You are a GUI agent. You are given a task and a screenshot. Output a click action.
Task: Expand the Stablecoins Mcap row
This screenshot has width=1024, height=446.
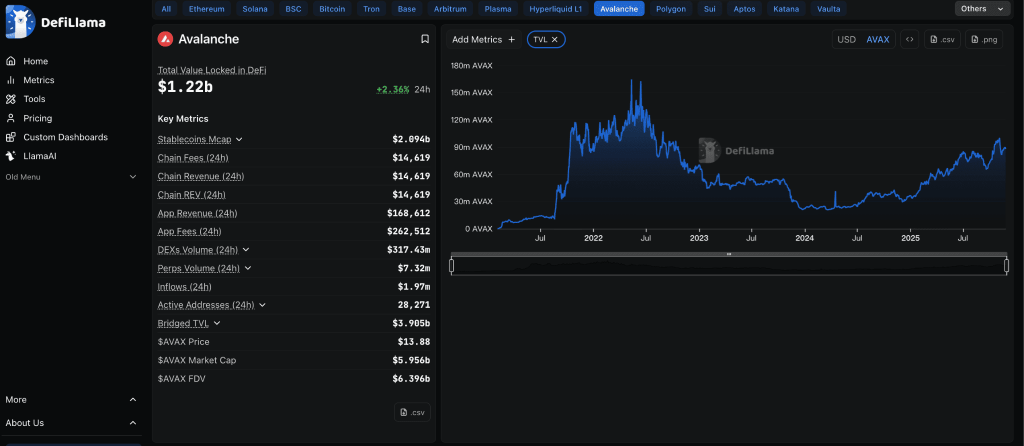pyautogui.click(x=239, y=139)
